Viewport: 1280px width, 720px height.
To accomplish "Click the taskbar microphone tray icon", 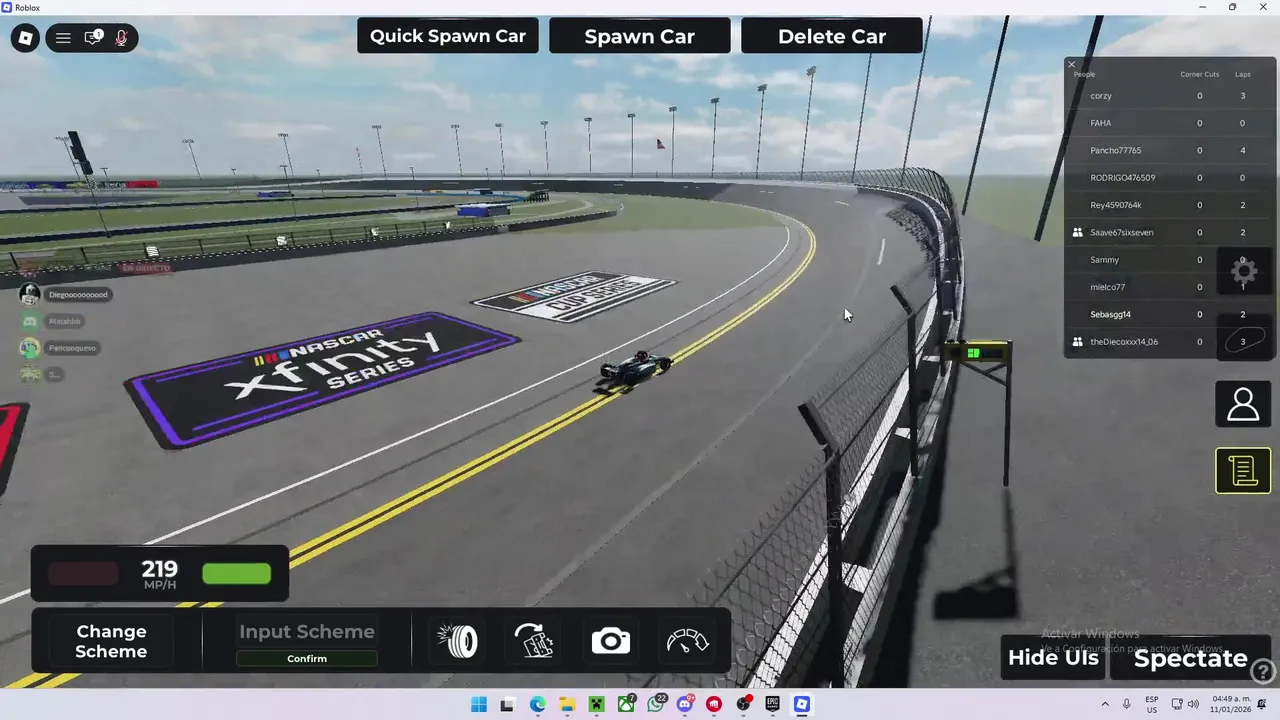I will 1127,704.
